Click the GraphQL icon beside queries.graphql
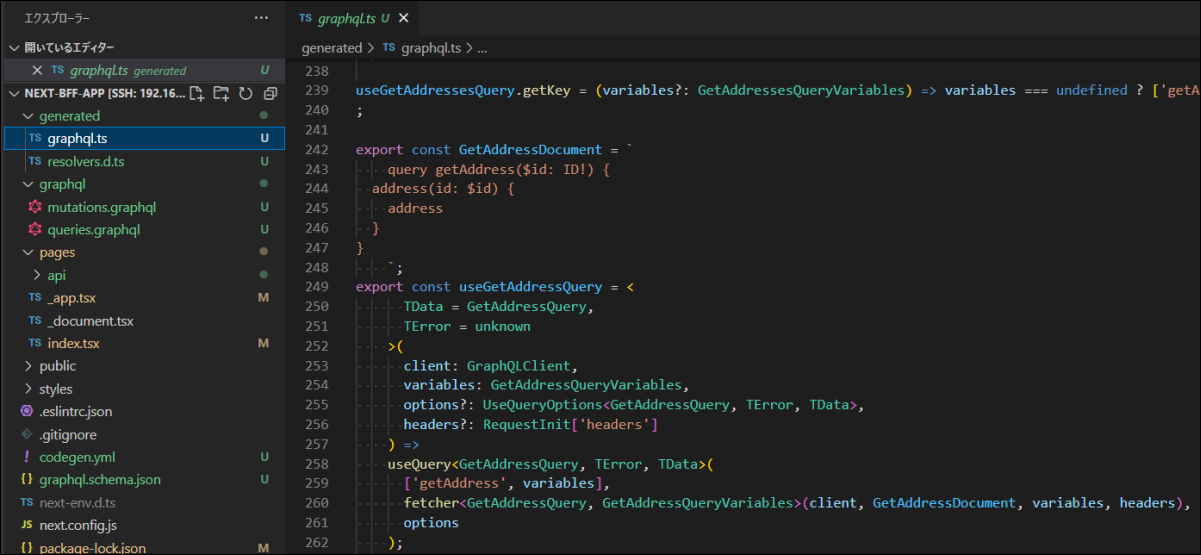 35,230
